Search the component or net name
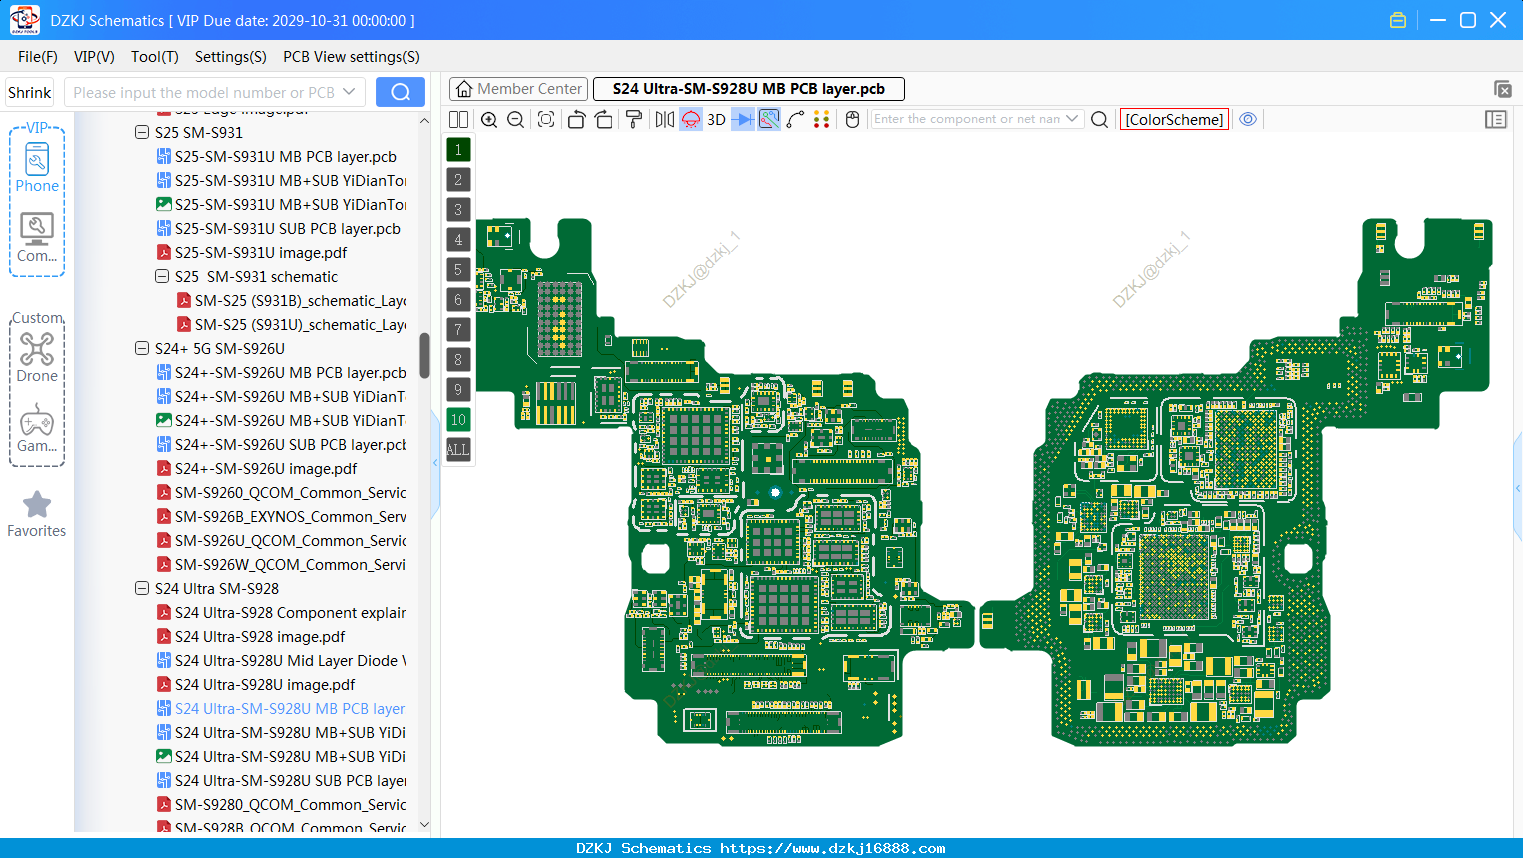The height and width of the screenshot is (858, 1523). click(x=1099, y=119)
